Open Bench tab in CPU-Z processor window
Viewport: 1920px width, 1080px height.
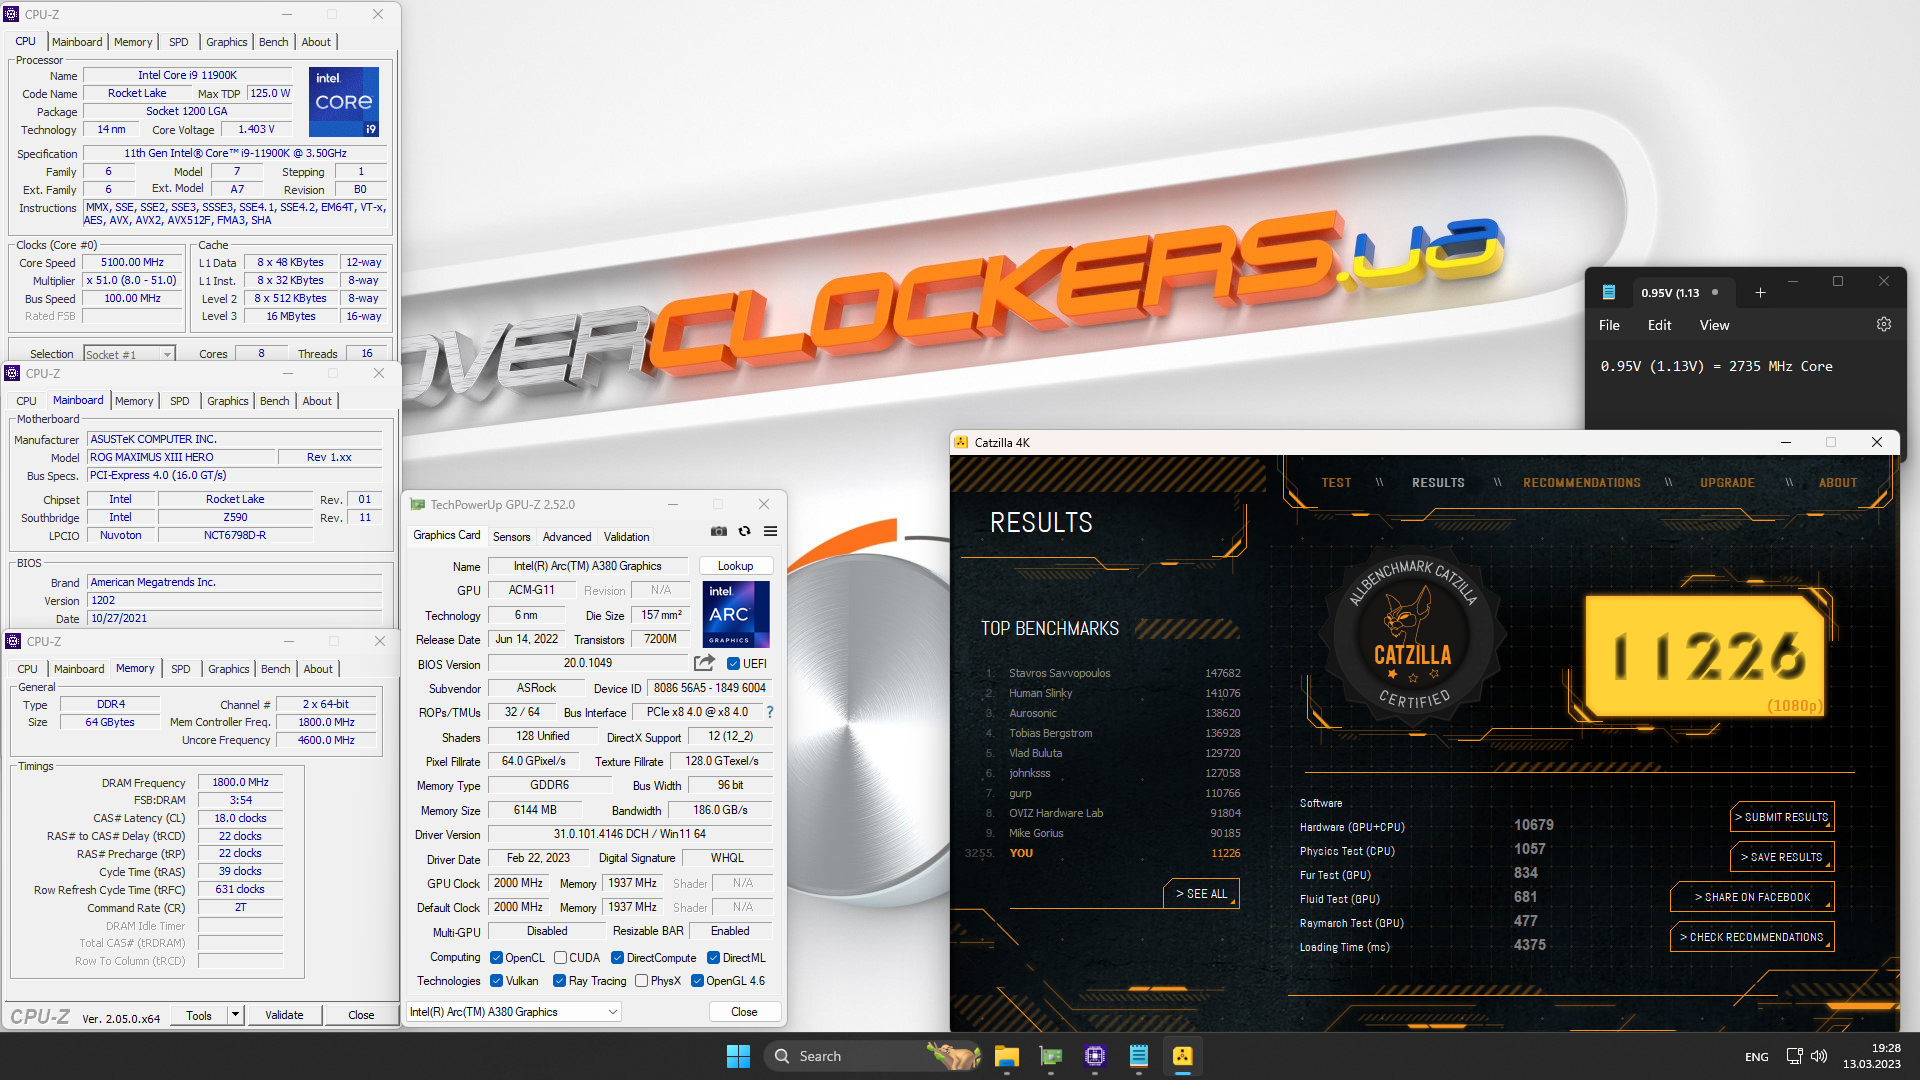(x=273, y=42)
